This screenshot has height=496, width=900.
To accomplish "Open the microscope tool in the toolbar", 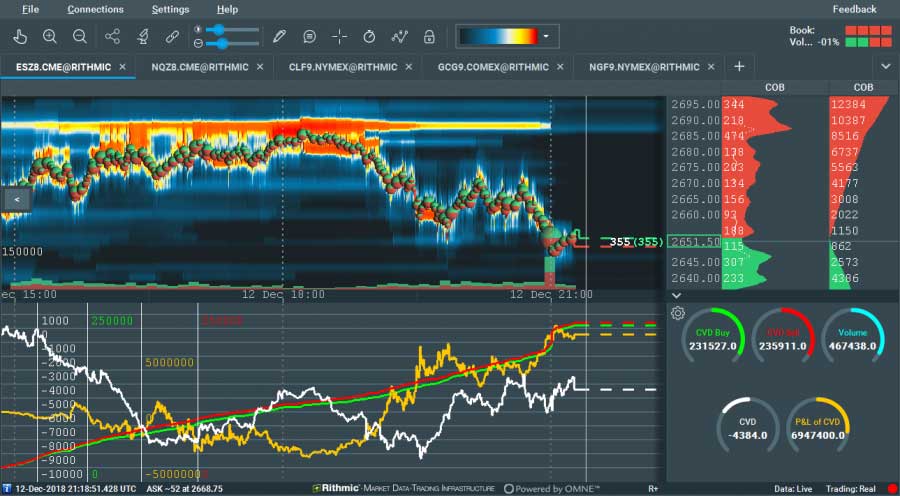I will coord(142,37).
